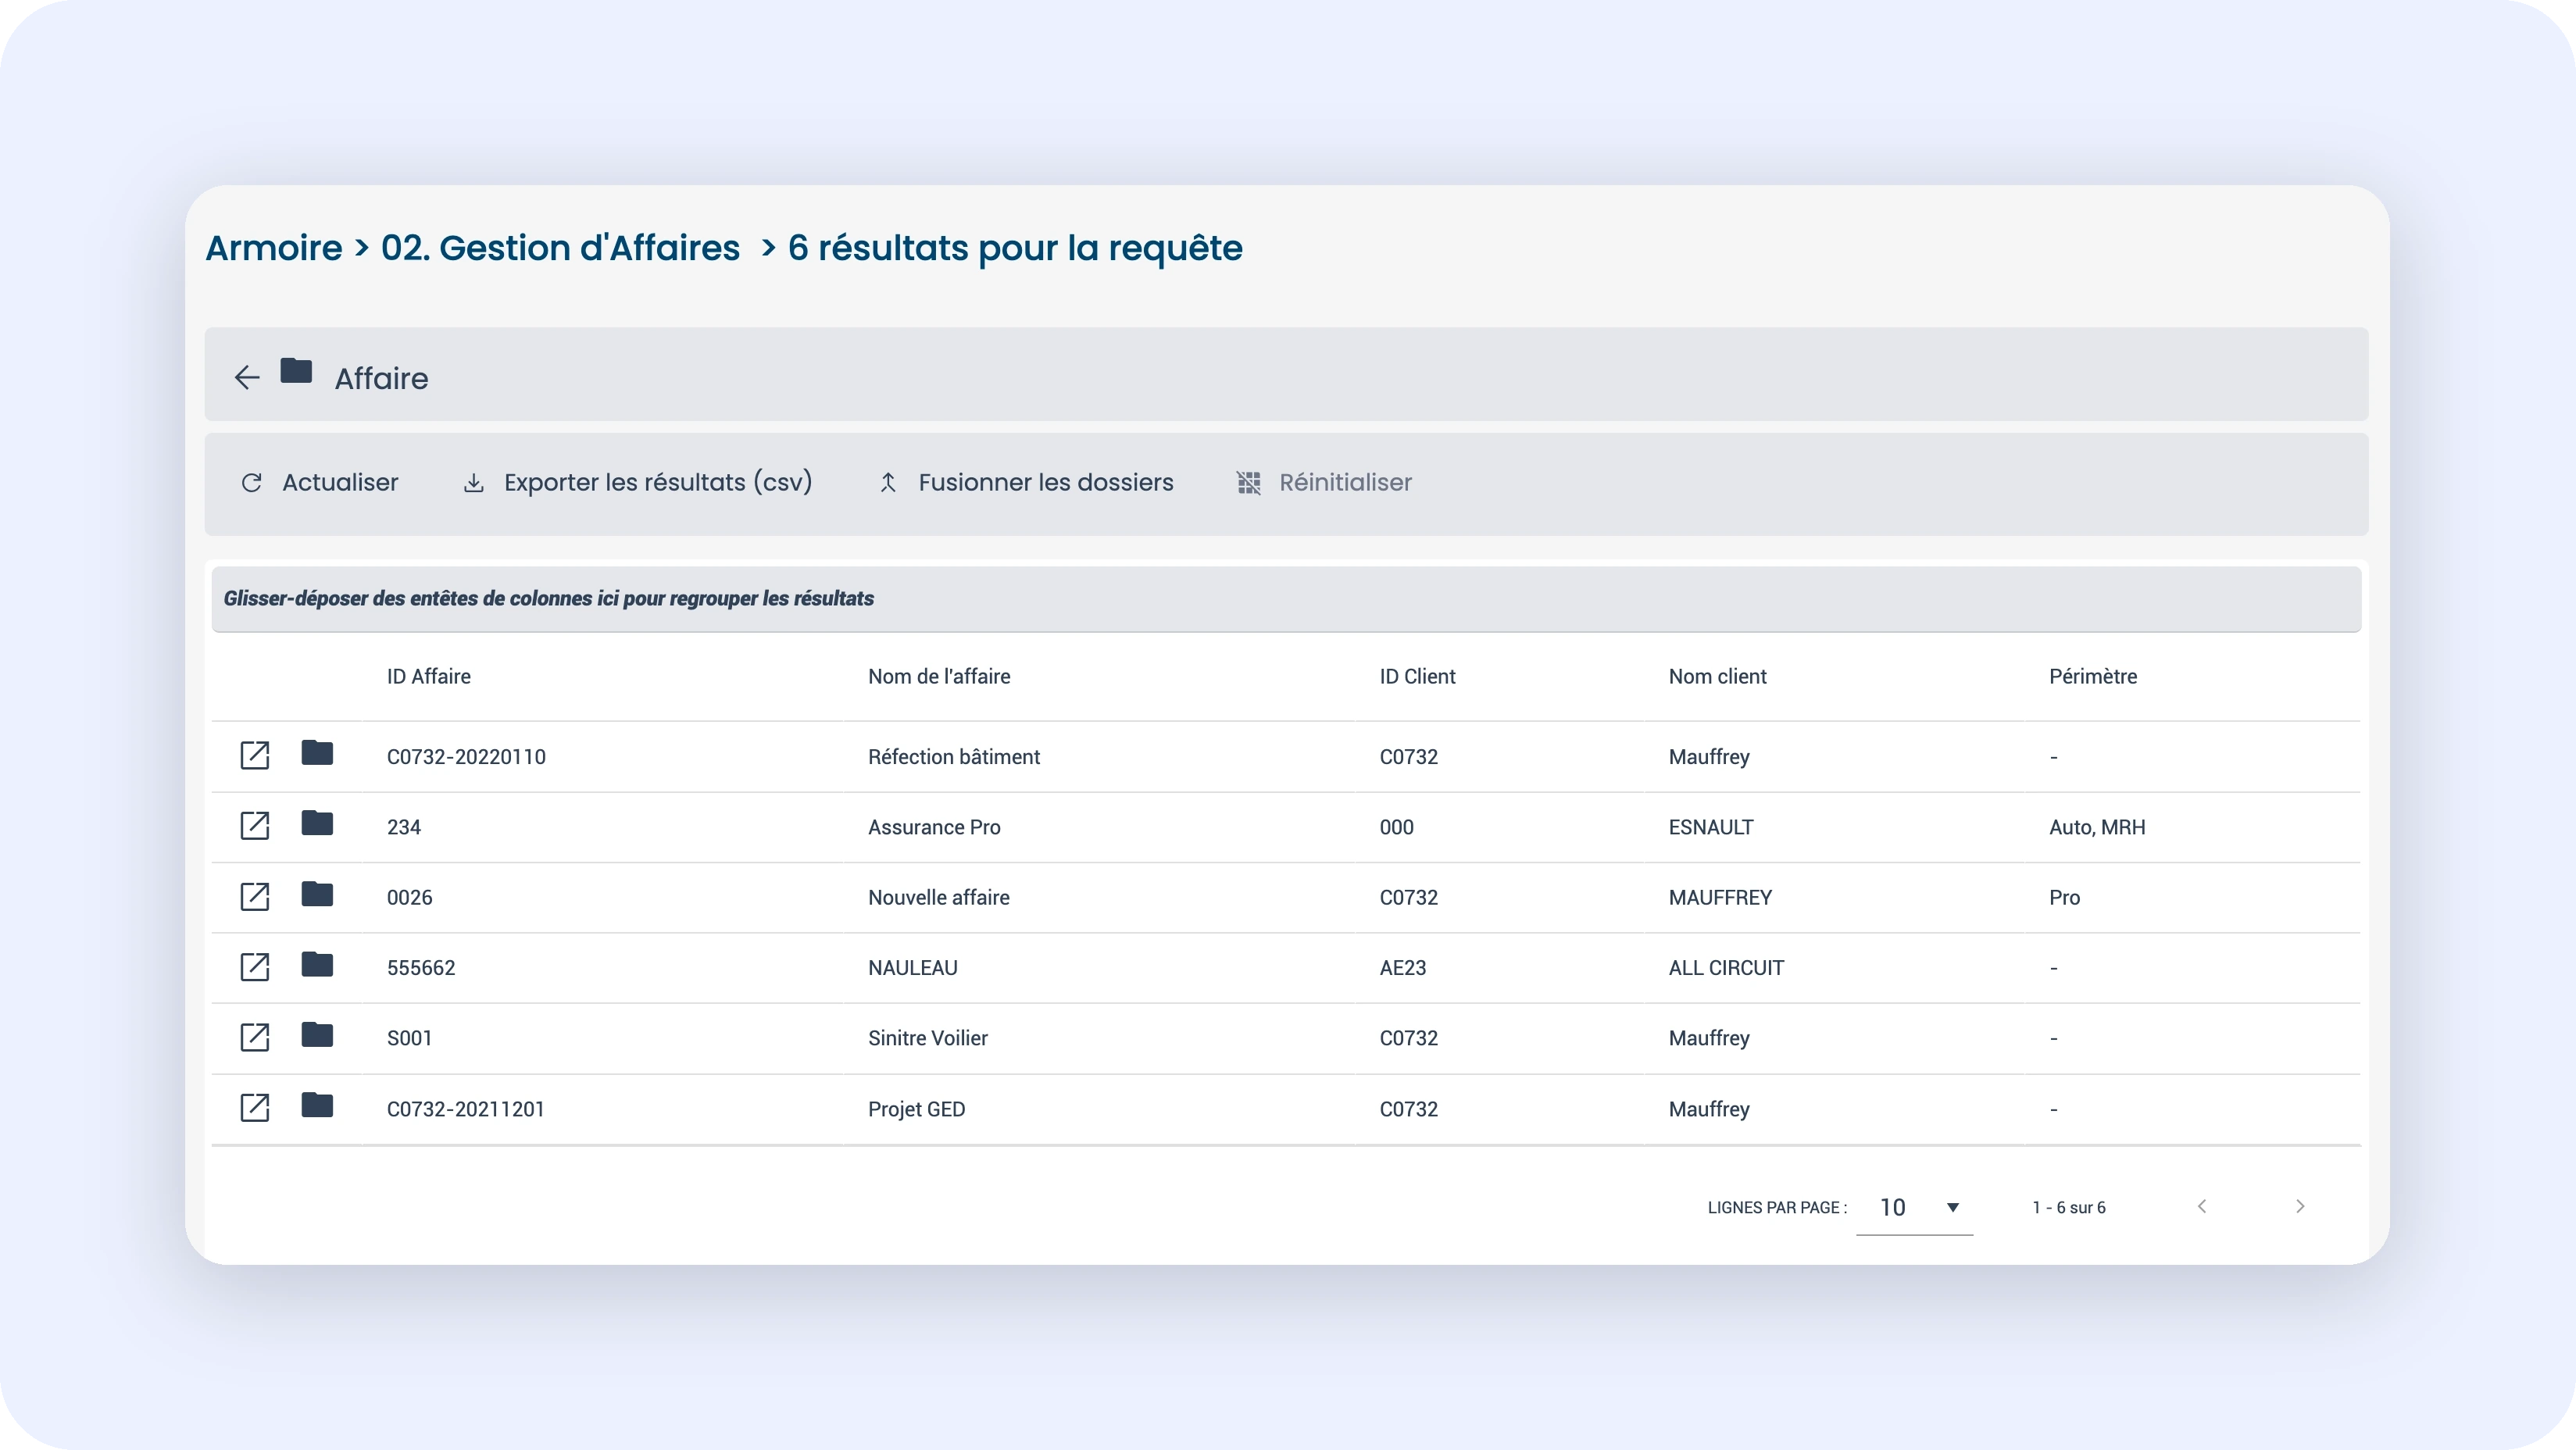This screenshot has width=2576, height=1450.
Task: Sort by Périmètre column header
Action: (2093, 677)
